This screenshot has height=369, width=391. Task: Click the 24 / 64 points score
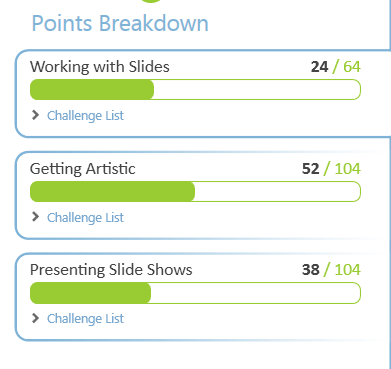[336, 67]
